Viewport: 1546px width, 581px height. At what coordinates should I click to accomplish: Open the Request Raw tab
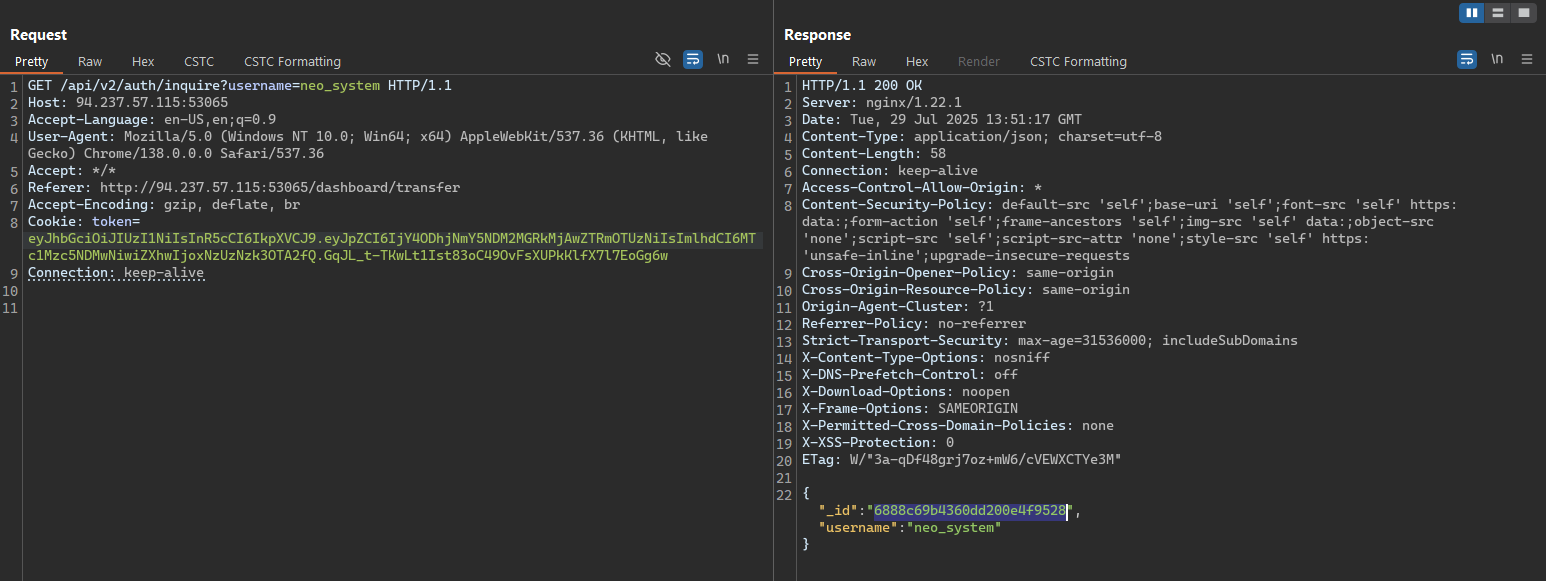click(x=90, y=62)
